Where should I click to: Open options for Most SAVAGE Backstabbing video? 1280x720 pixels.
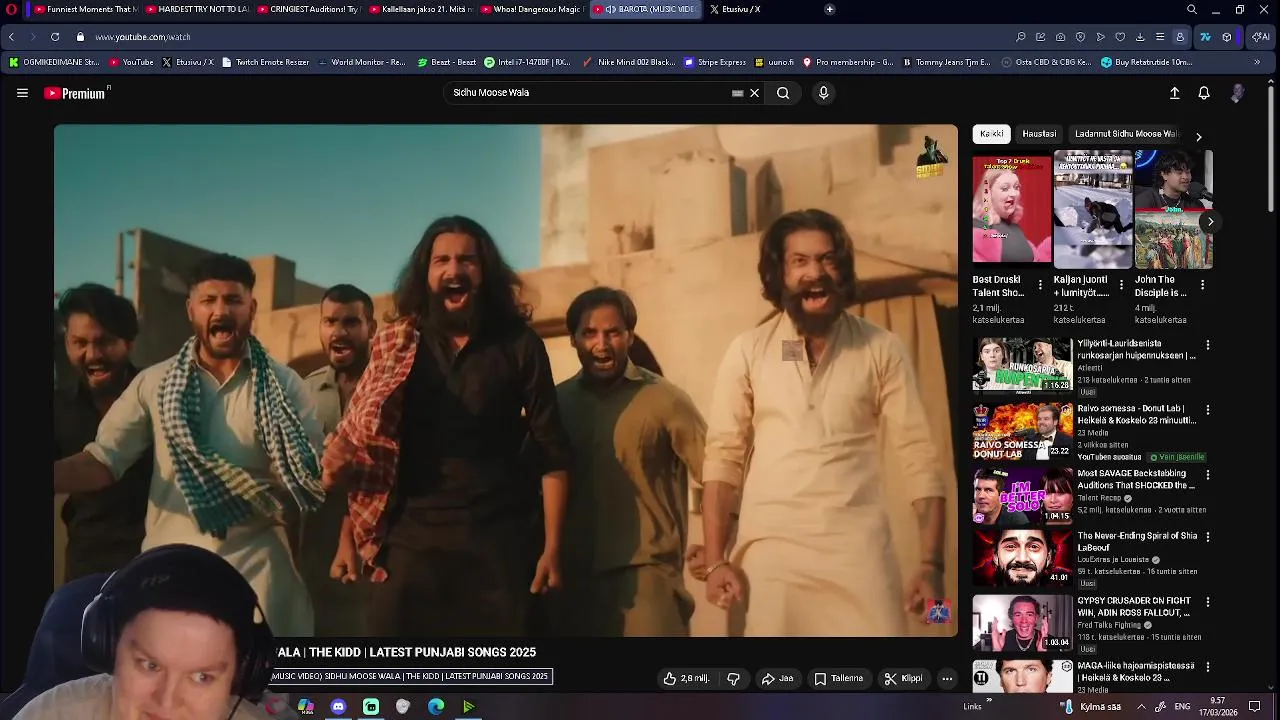[x=1208, y=474]
